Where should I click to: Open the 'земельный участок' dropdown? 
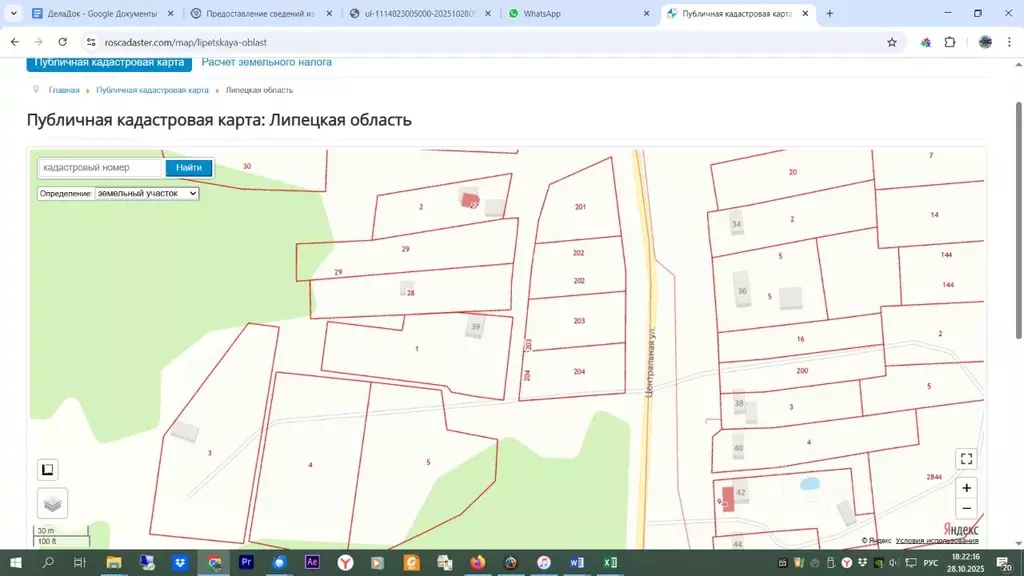146,193
